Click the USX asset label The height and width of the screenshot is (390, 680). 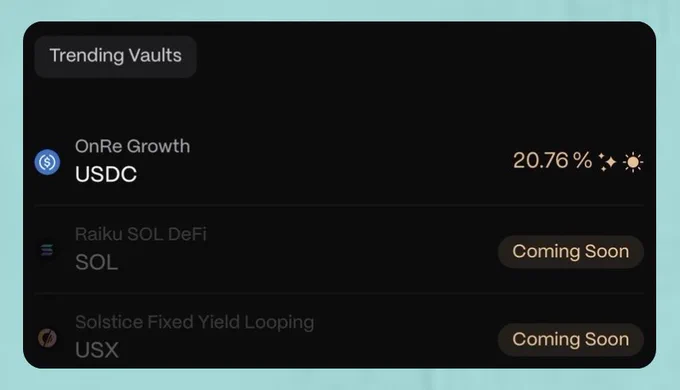click(97, 350)
